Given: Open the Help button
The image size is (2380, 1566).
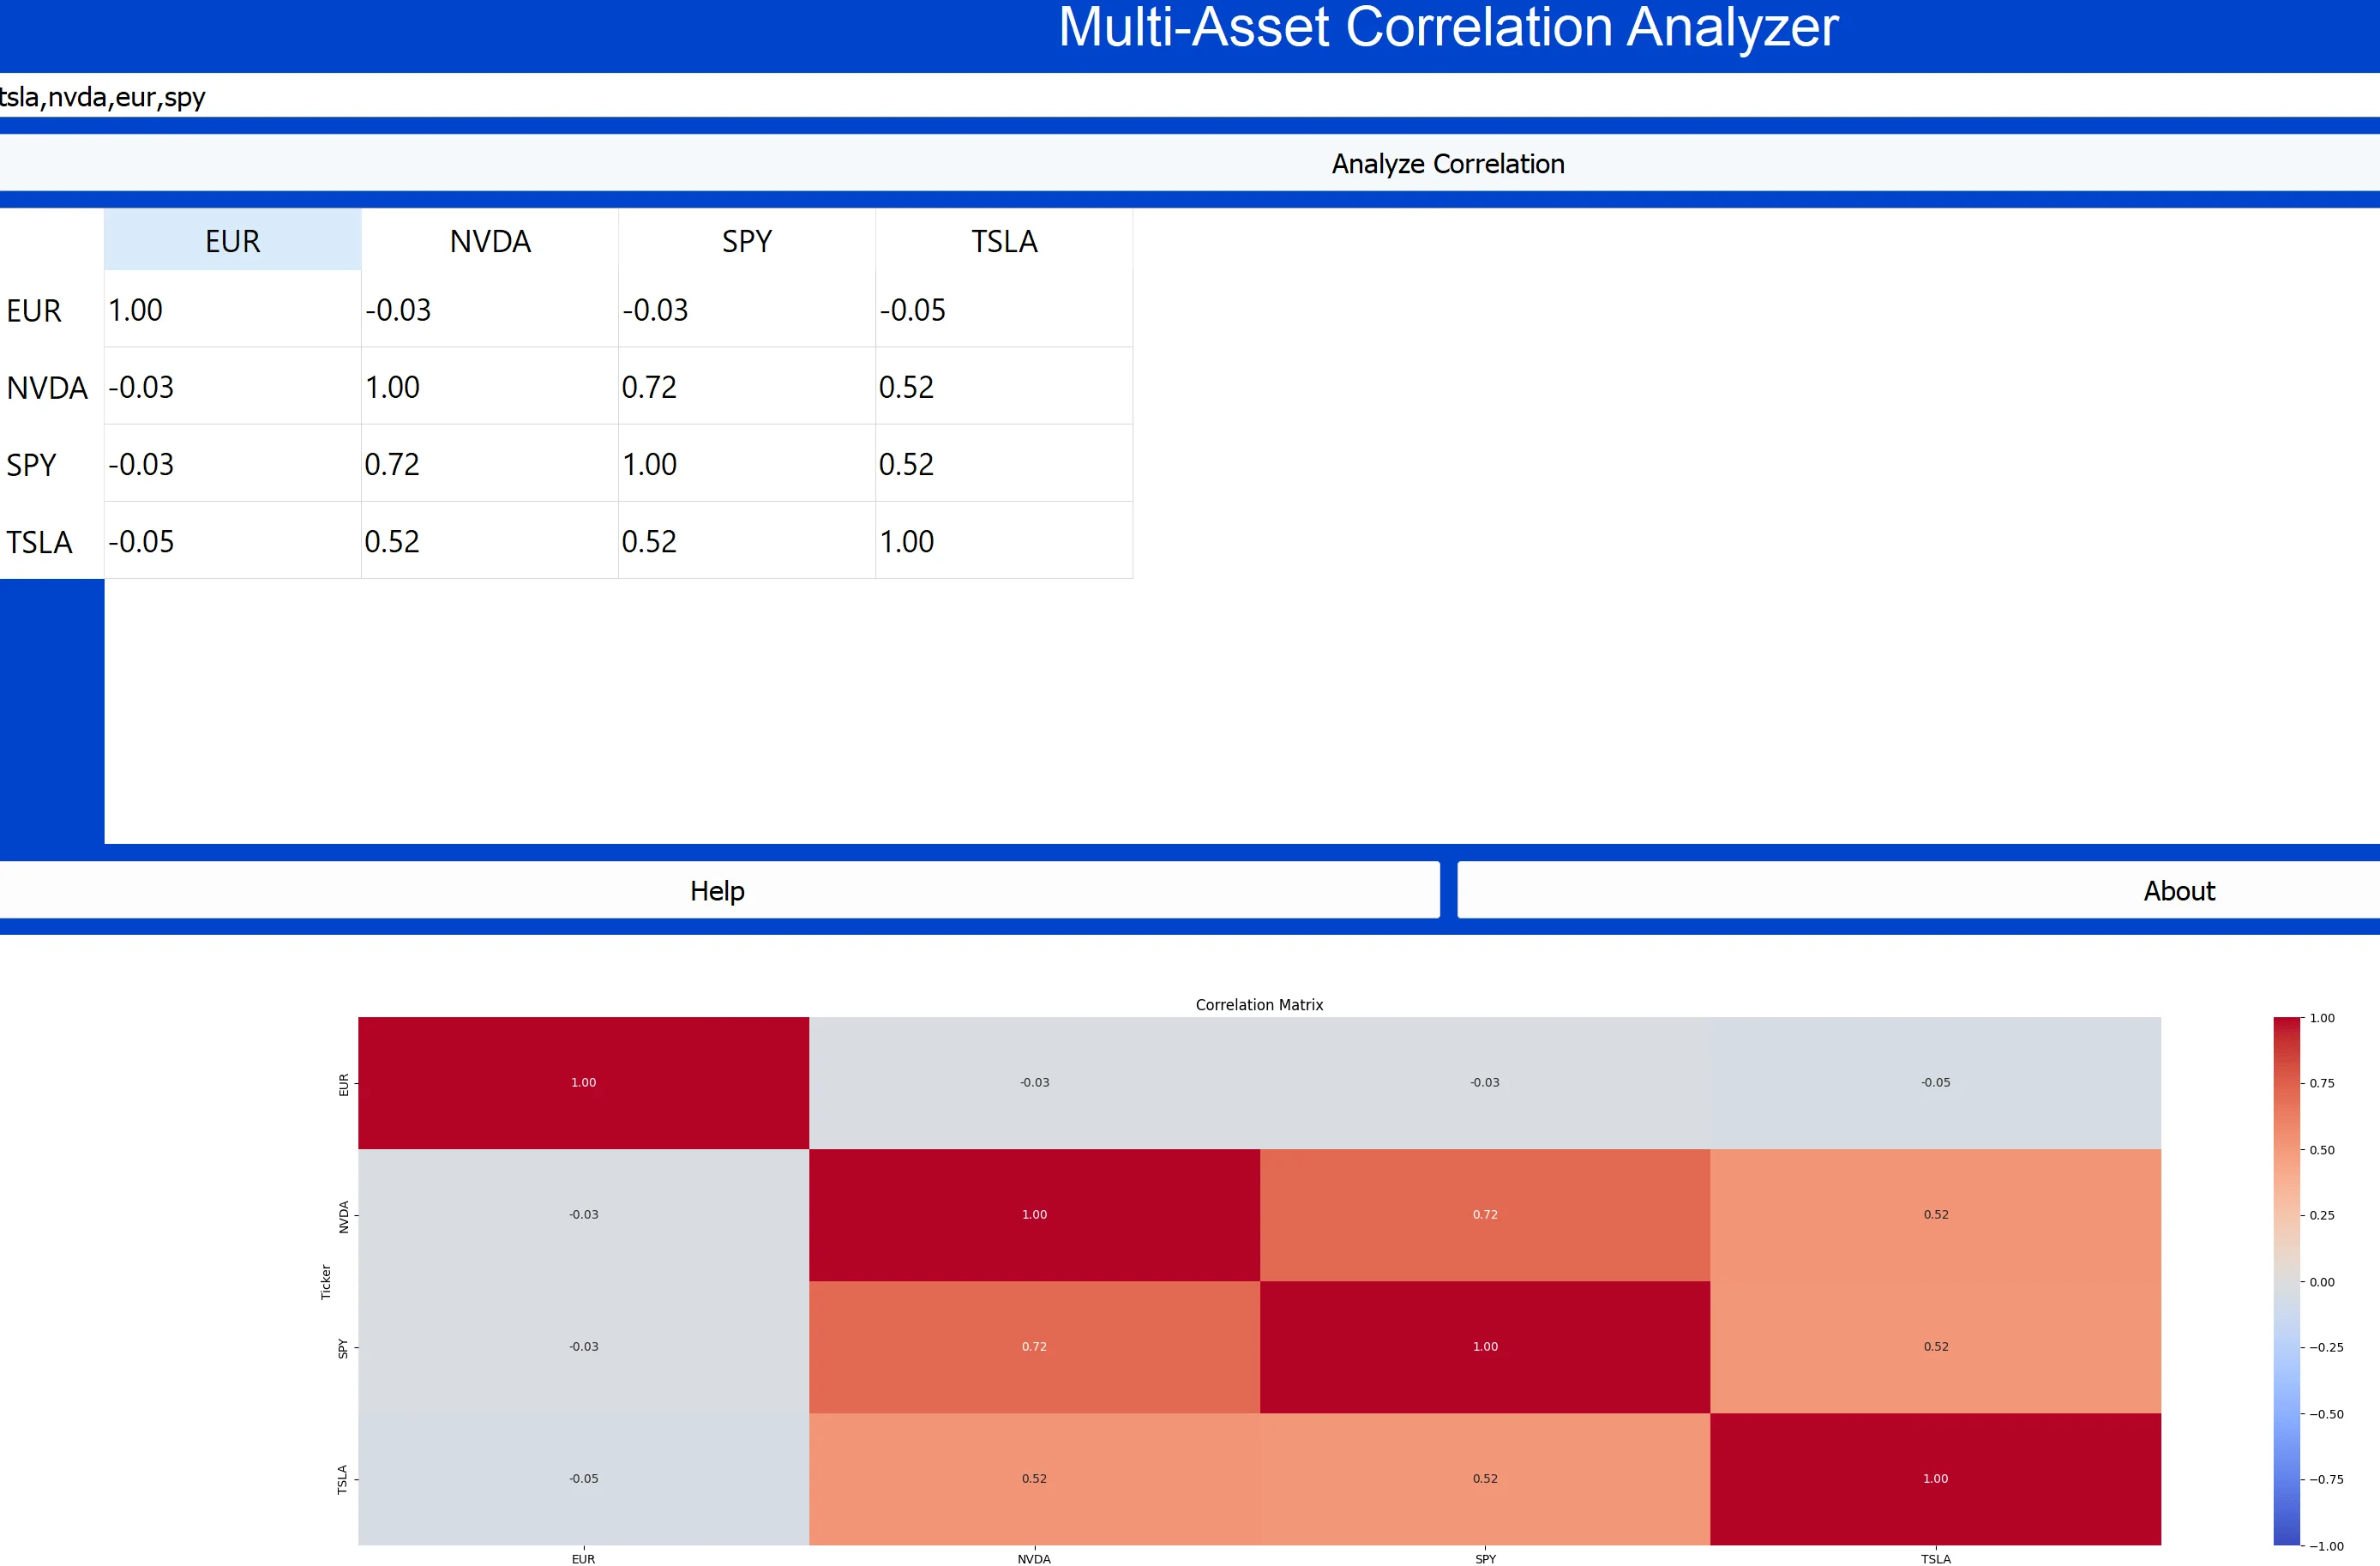Looking at the screenshot, I should click(x=717, y=890).
